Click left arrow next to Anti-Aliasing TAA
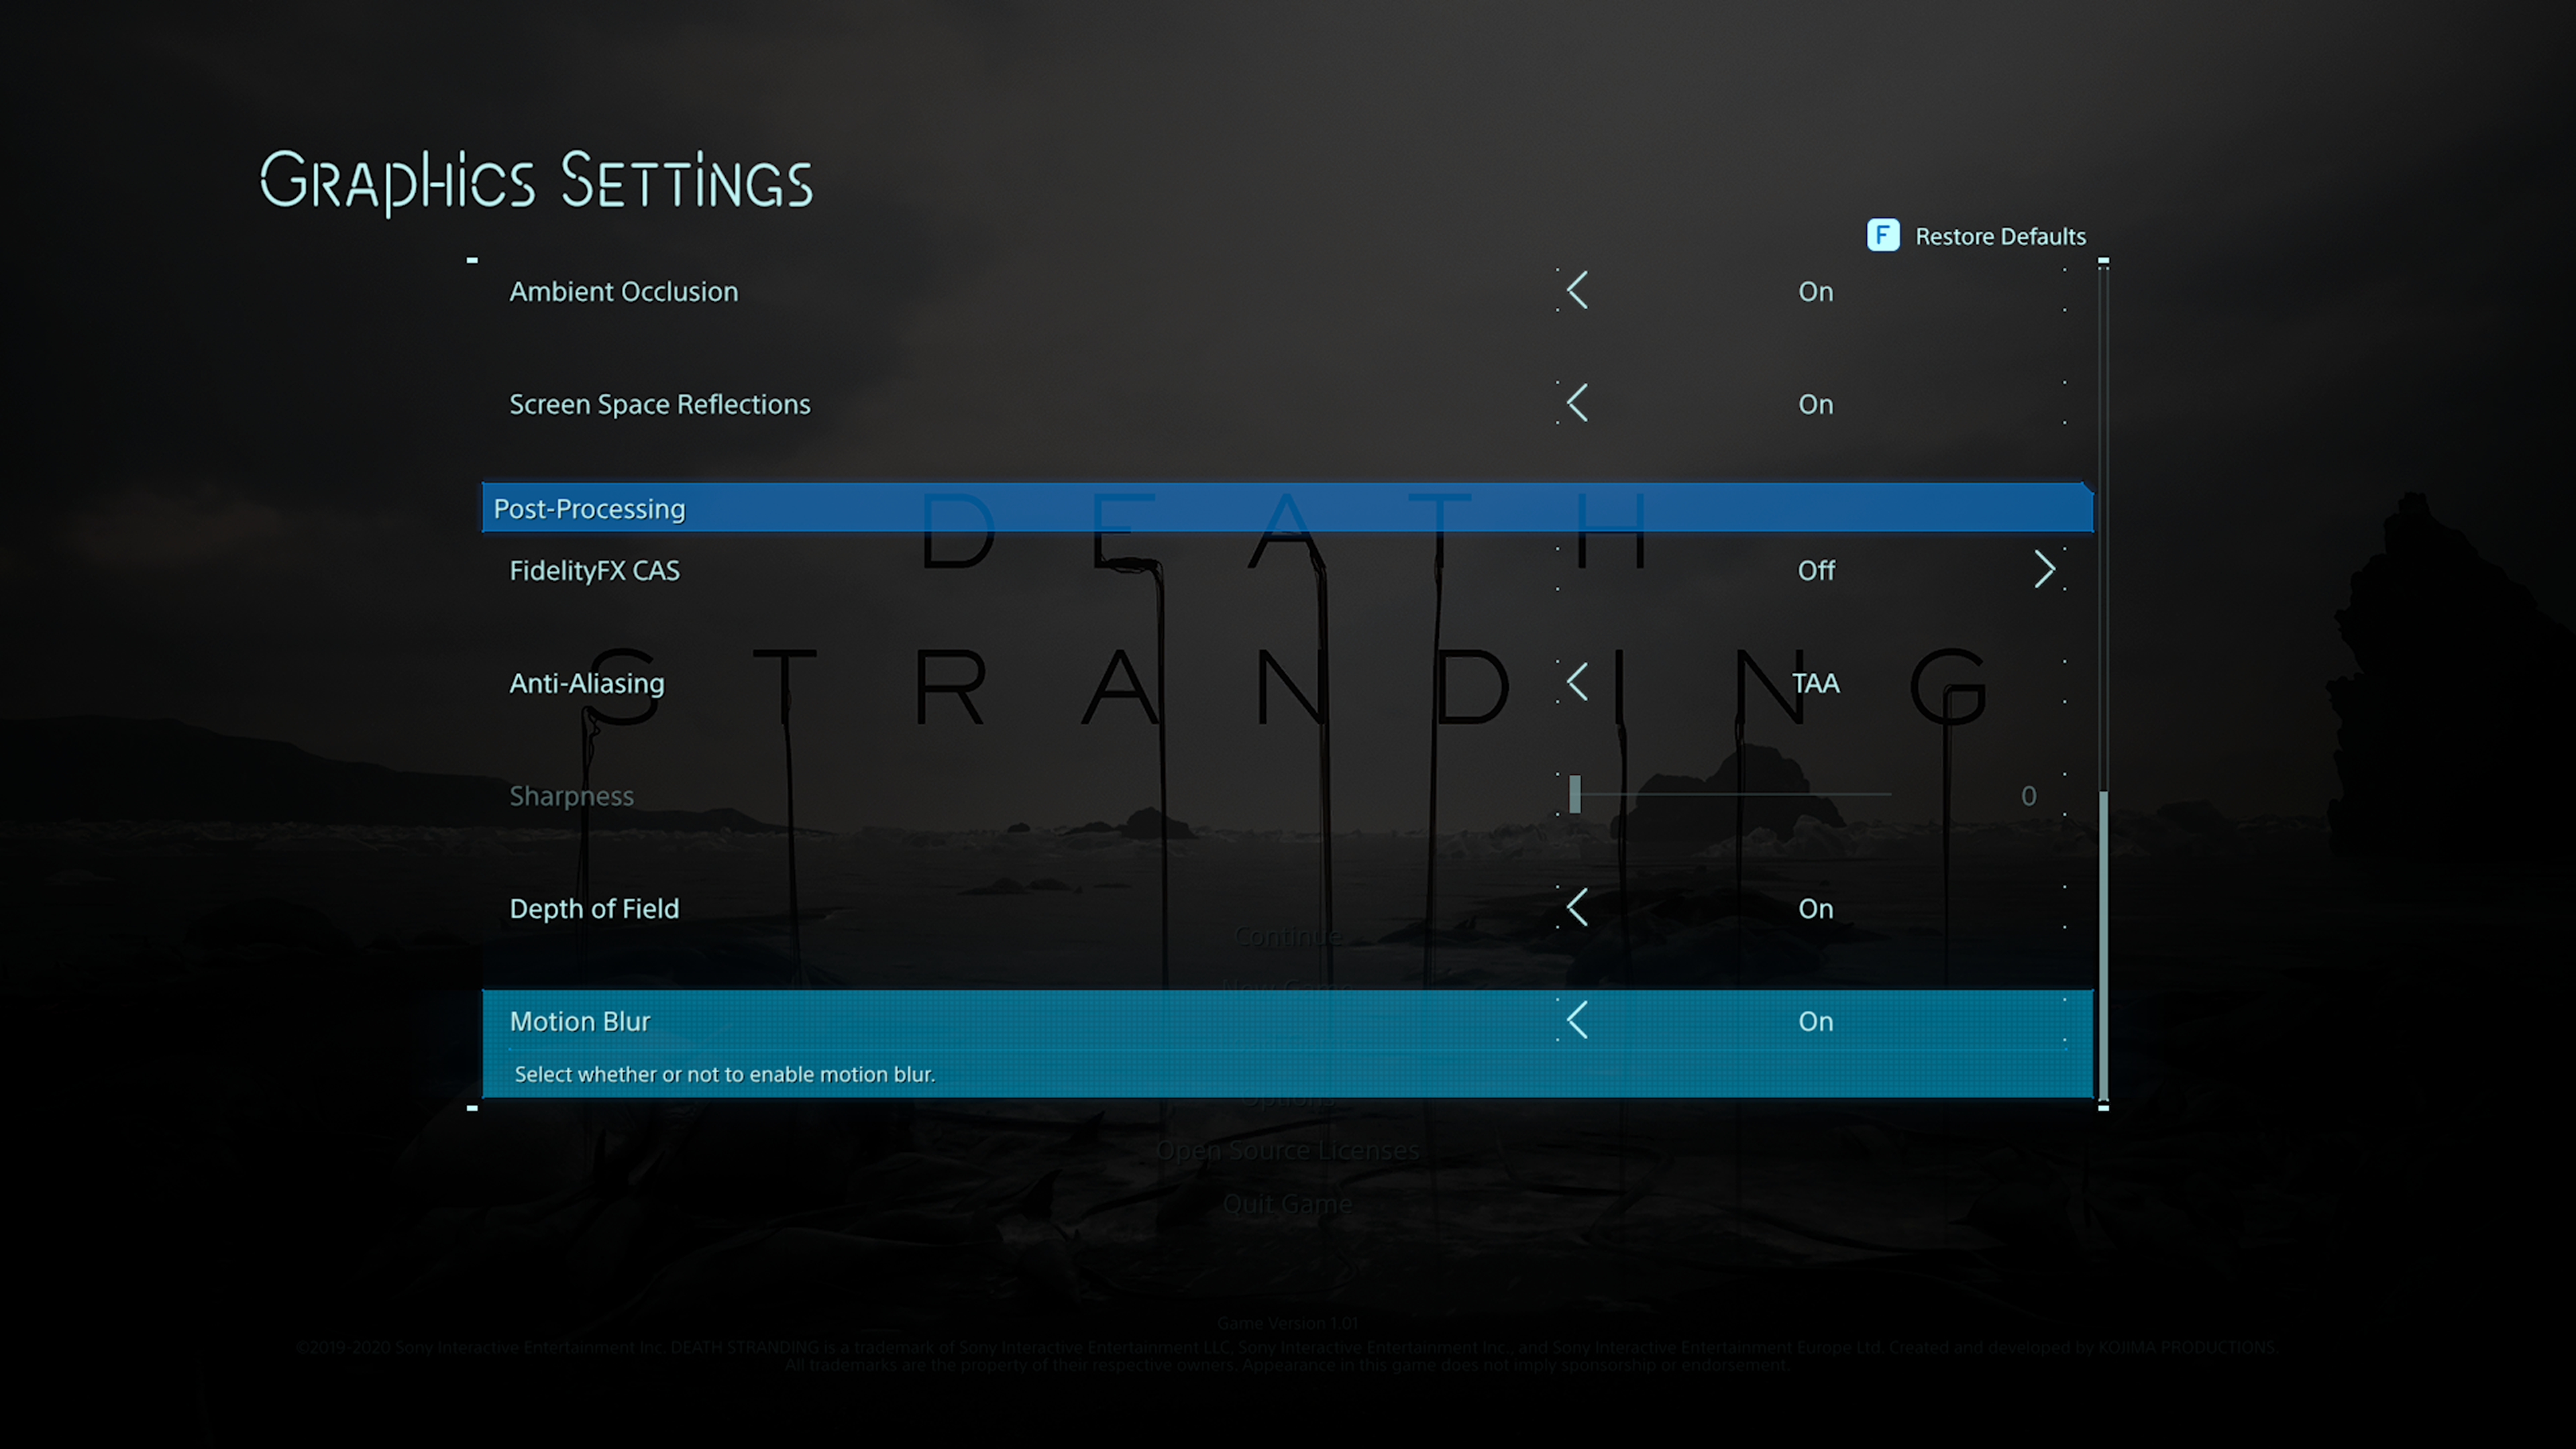 [x=1577, y=682]
